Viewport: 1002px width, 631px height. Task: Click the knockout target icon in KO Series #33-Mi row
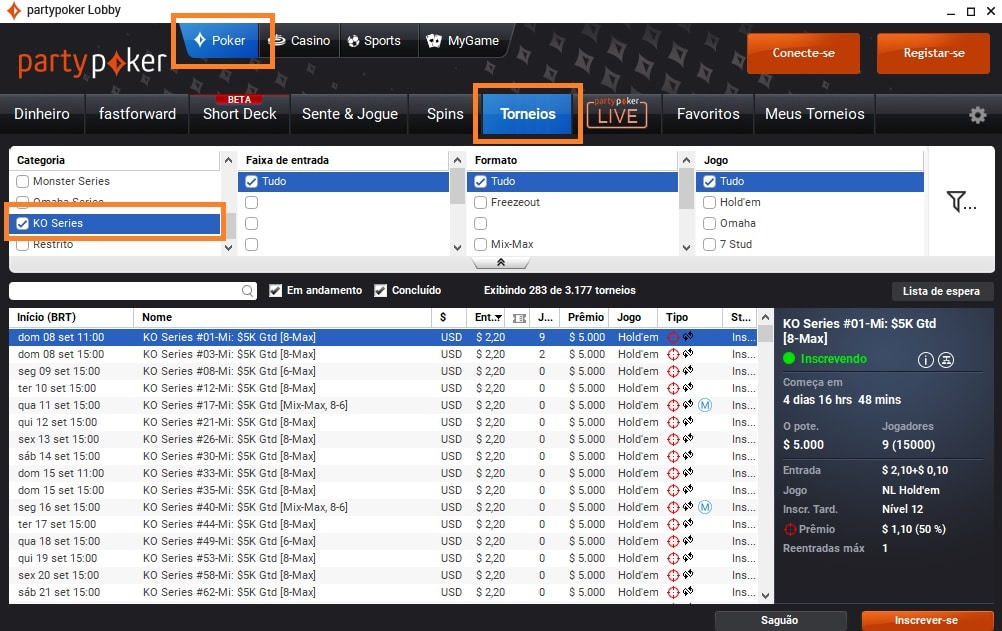pos(673,473)
